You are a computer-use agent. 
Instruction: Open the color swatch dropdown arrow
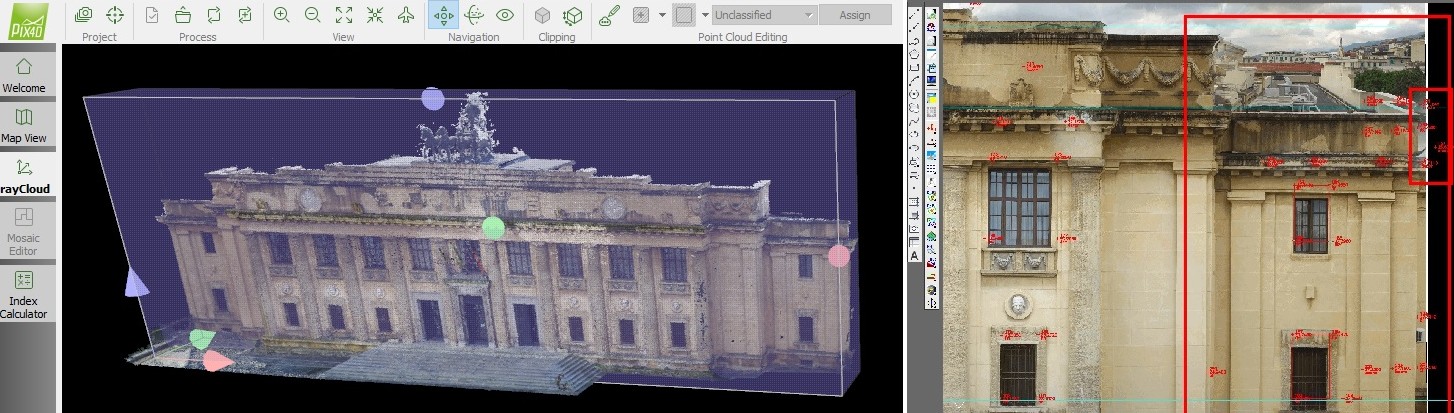705,15
